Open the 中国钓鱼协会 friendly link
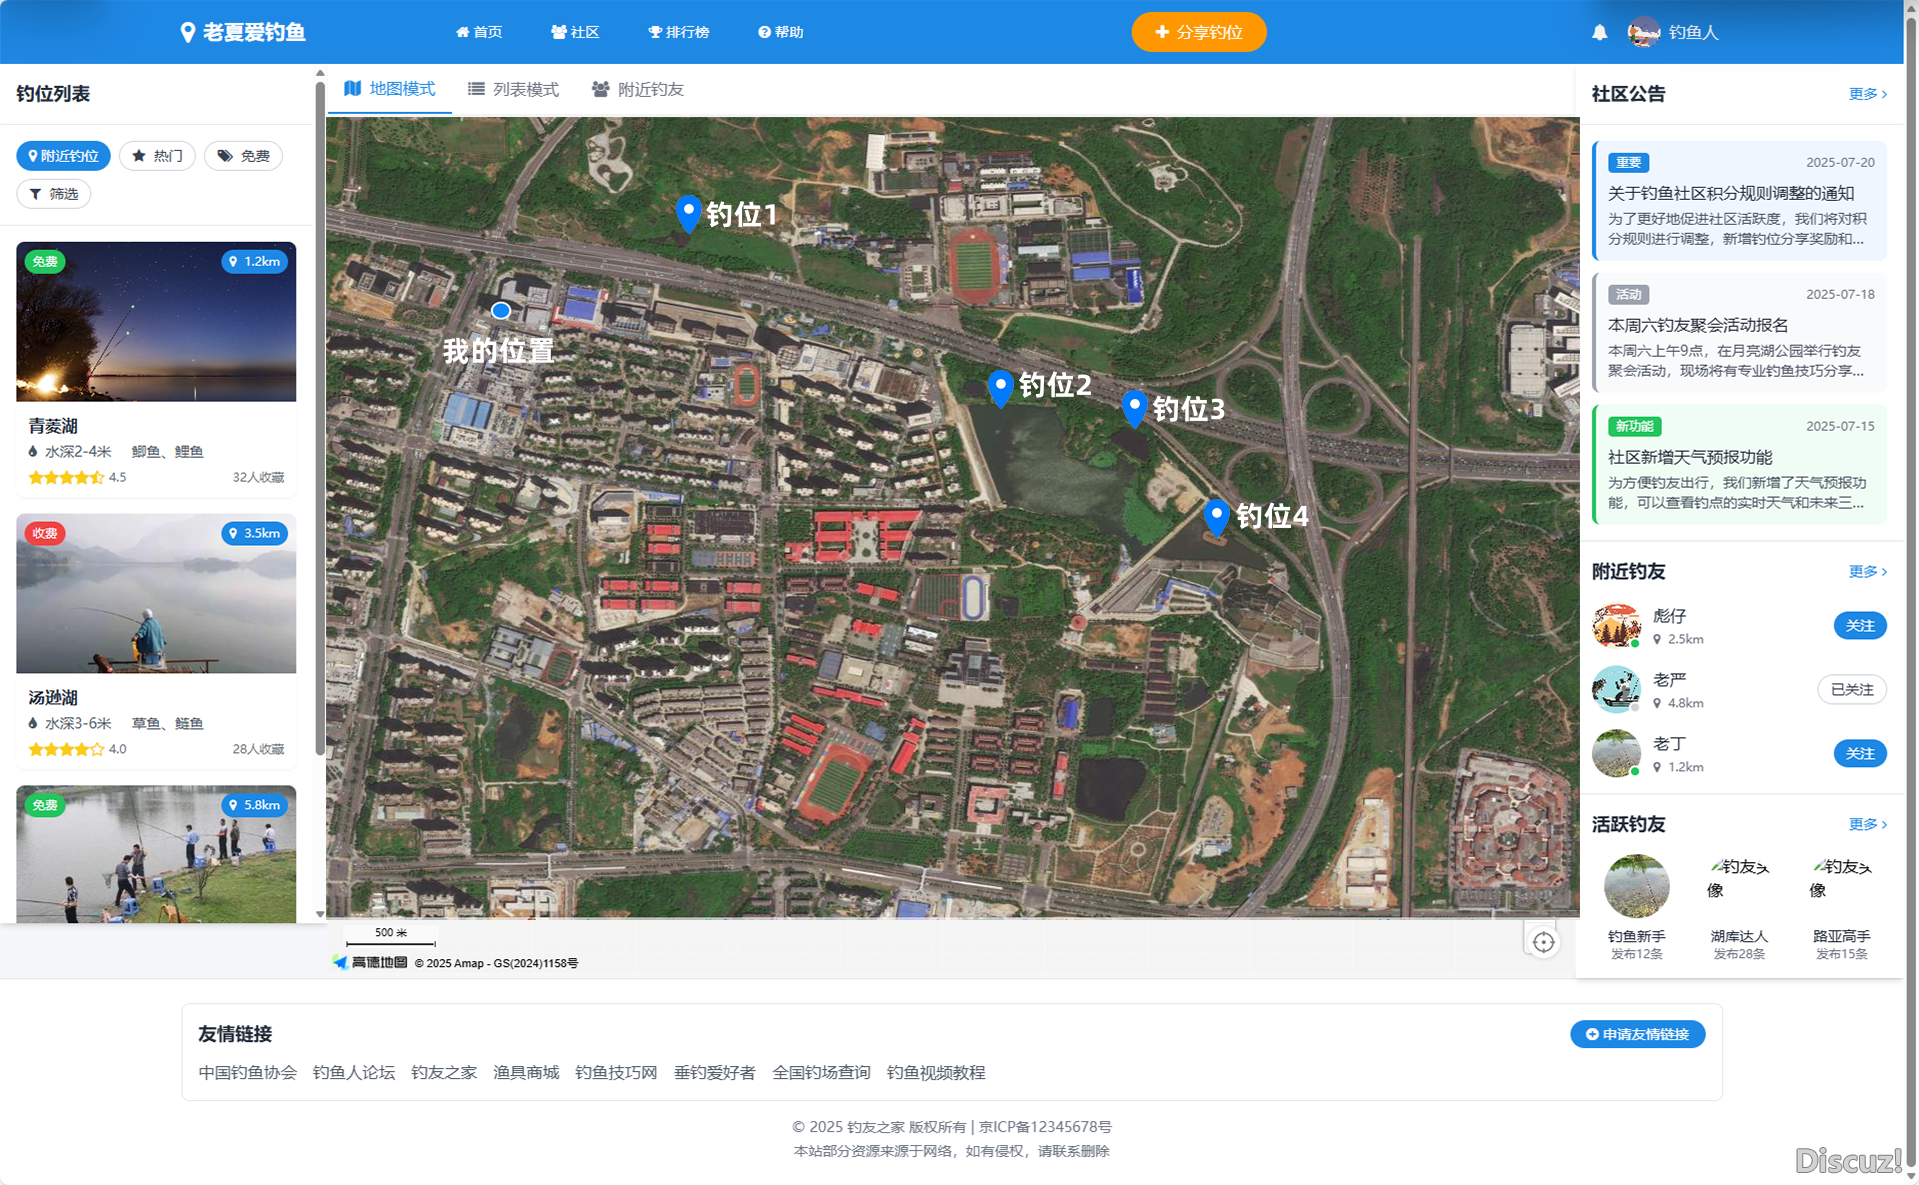Screen dimensions: 1919x1185 (x=247, y=1072)
